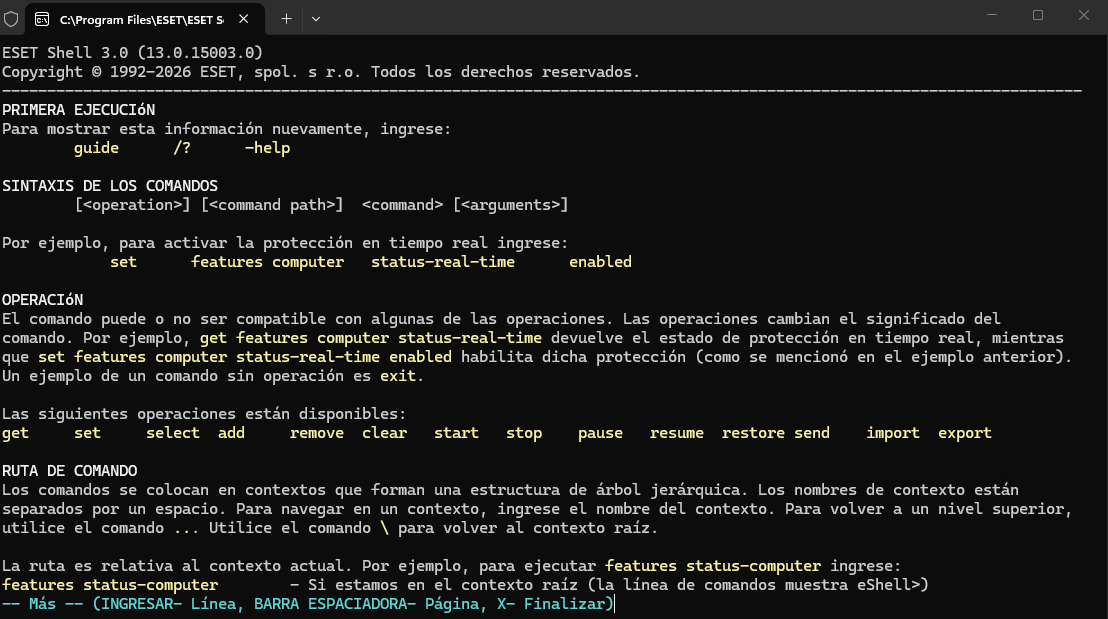Click the yellow 'exit.' command text
The width and height of the screenshot is (1108, 619).
click(x=402, y=376)
